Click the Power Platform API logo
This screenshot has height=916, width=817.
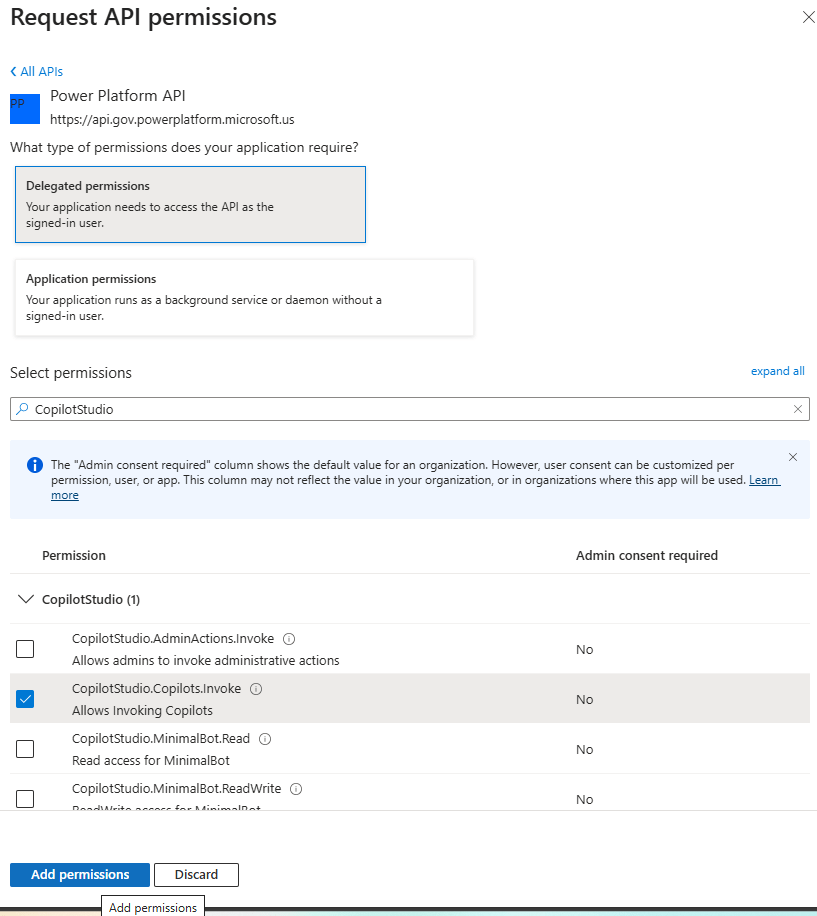(x=25, y=108)
